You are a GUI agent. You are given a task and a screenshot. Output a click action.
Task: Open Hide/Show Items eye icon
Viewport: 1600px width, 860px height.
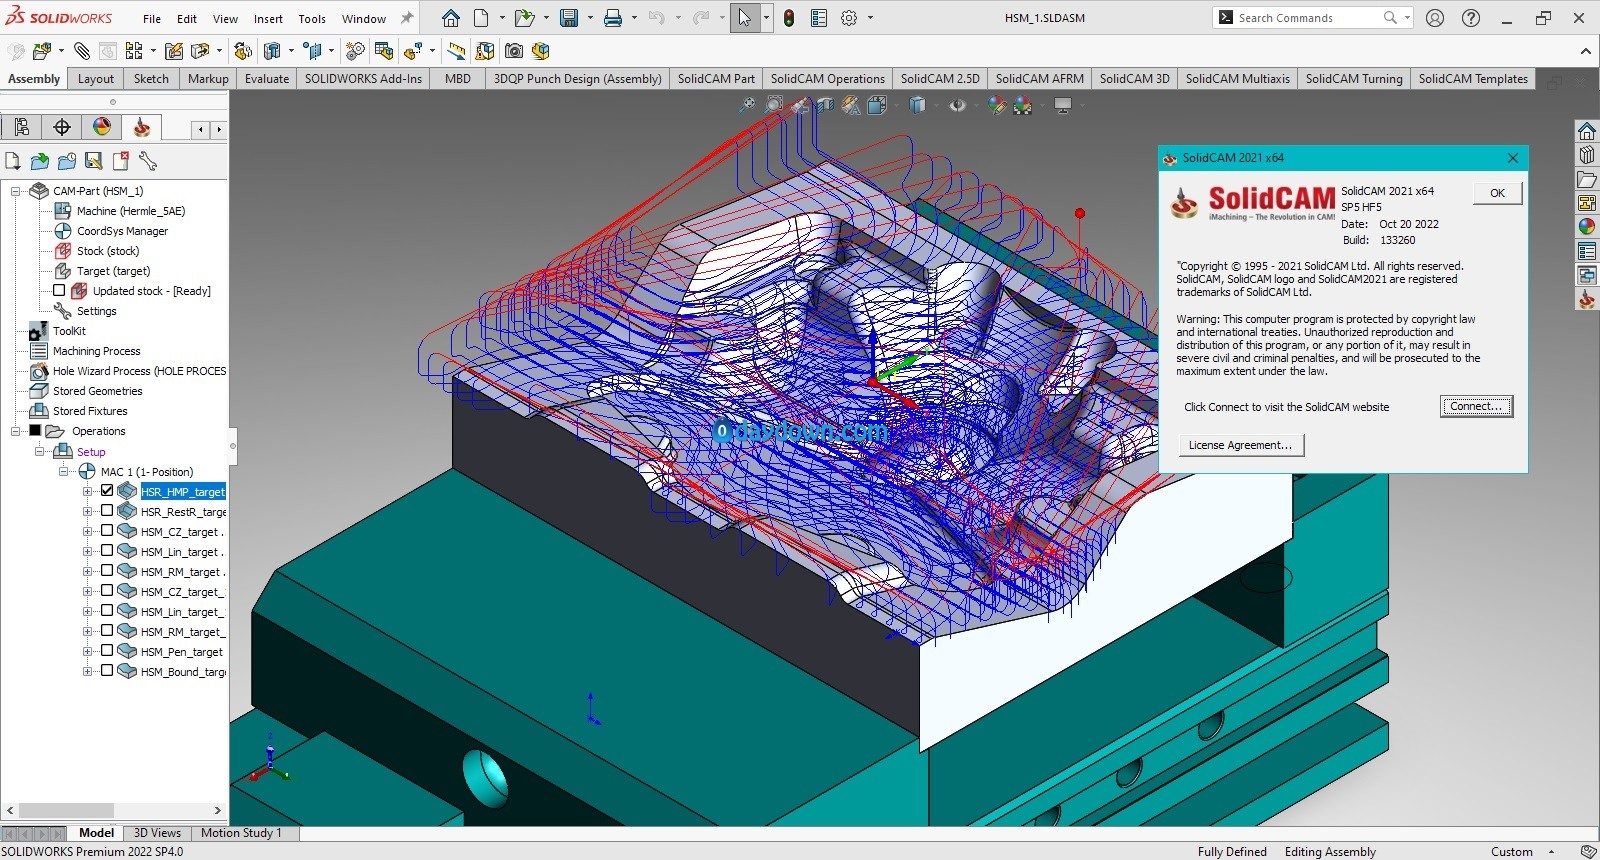click(958, 105)
